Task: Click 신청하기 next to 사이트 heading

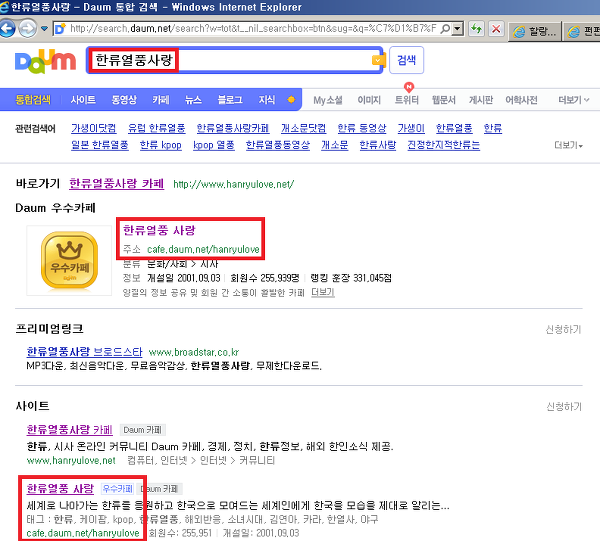Action: tap(564, 407)
